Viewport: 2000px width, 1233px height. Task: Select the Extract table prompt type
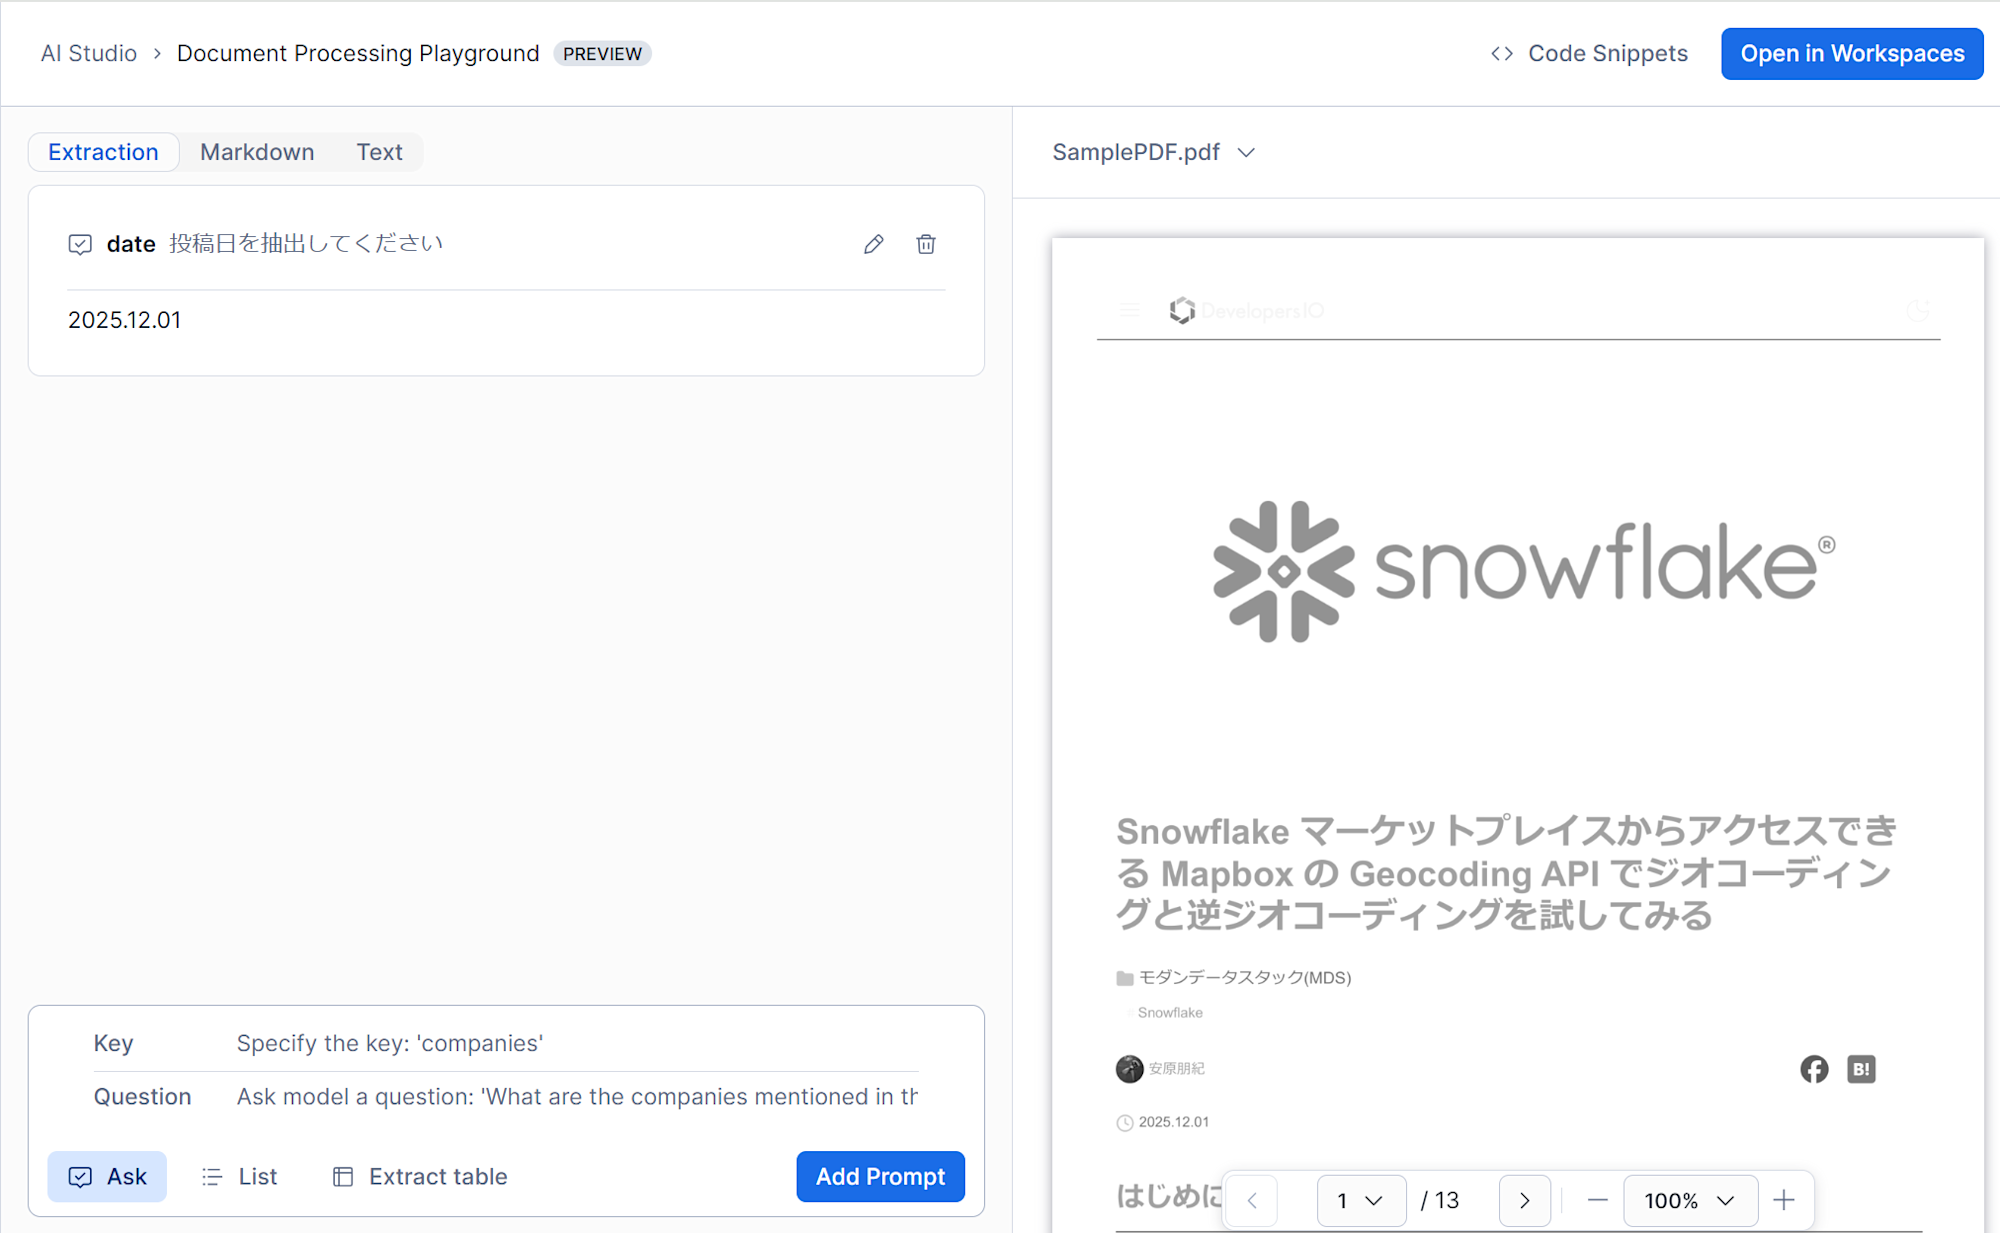pos(420,1176)
